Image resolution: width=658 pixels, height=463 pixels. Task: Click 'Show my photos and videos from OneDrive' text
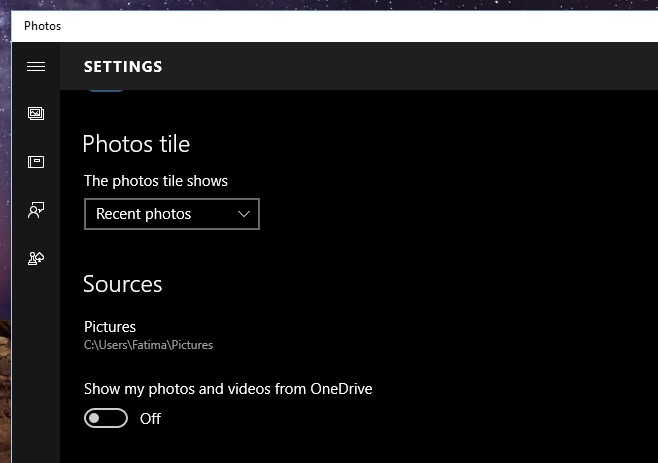coord(228,389)
